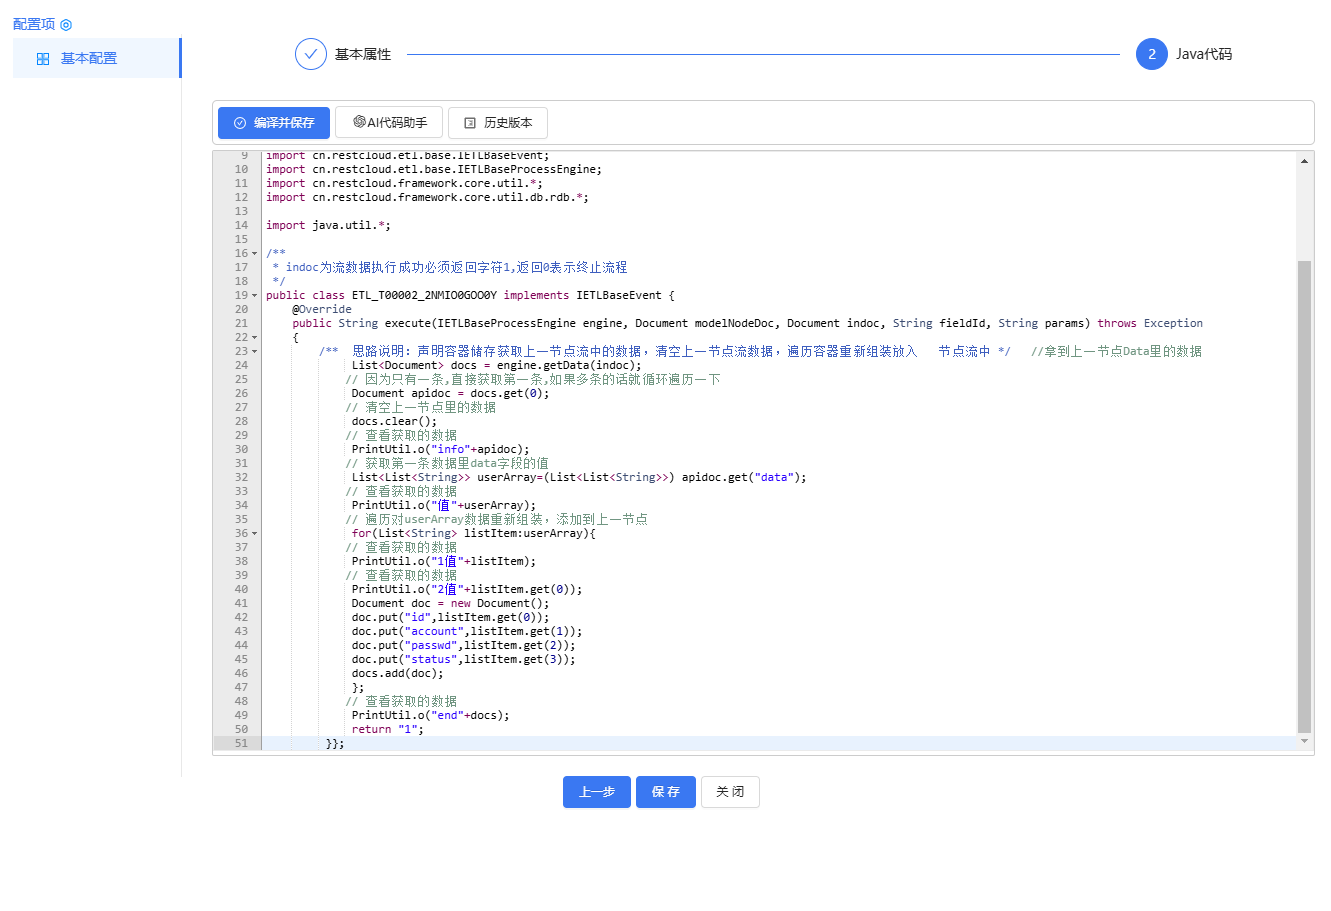Image resolution: width=1331 pixels, height=911 pixels.
Task: Click the 'List<Document> docs = engine.getData(indoc);' line
Action: (x=496, y=365)
